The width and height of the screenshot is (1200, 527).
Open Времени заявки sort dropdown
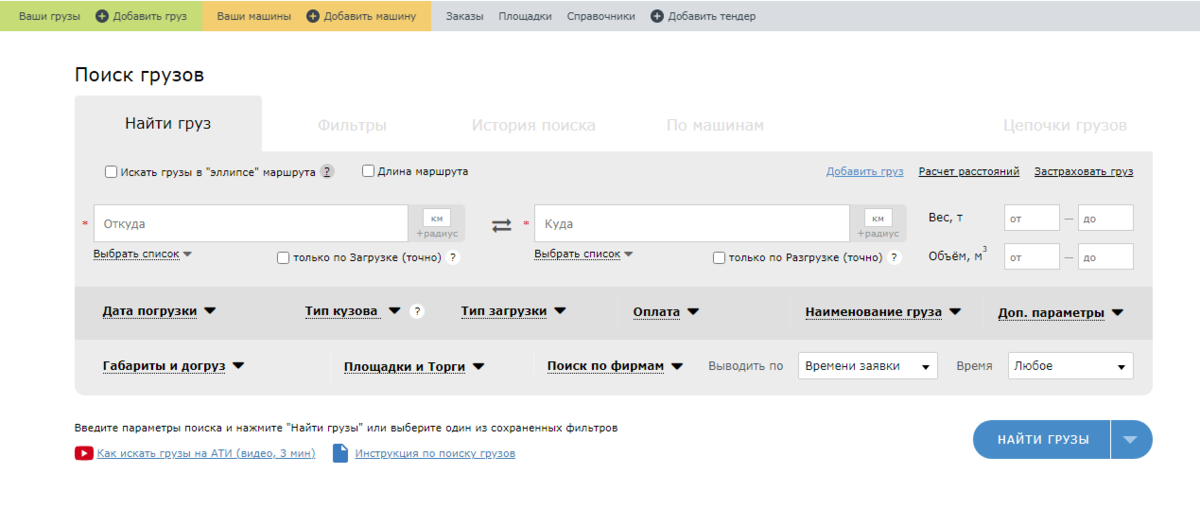tap(868, 366)
